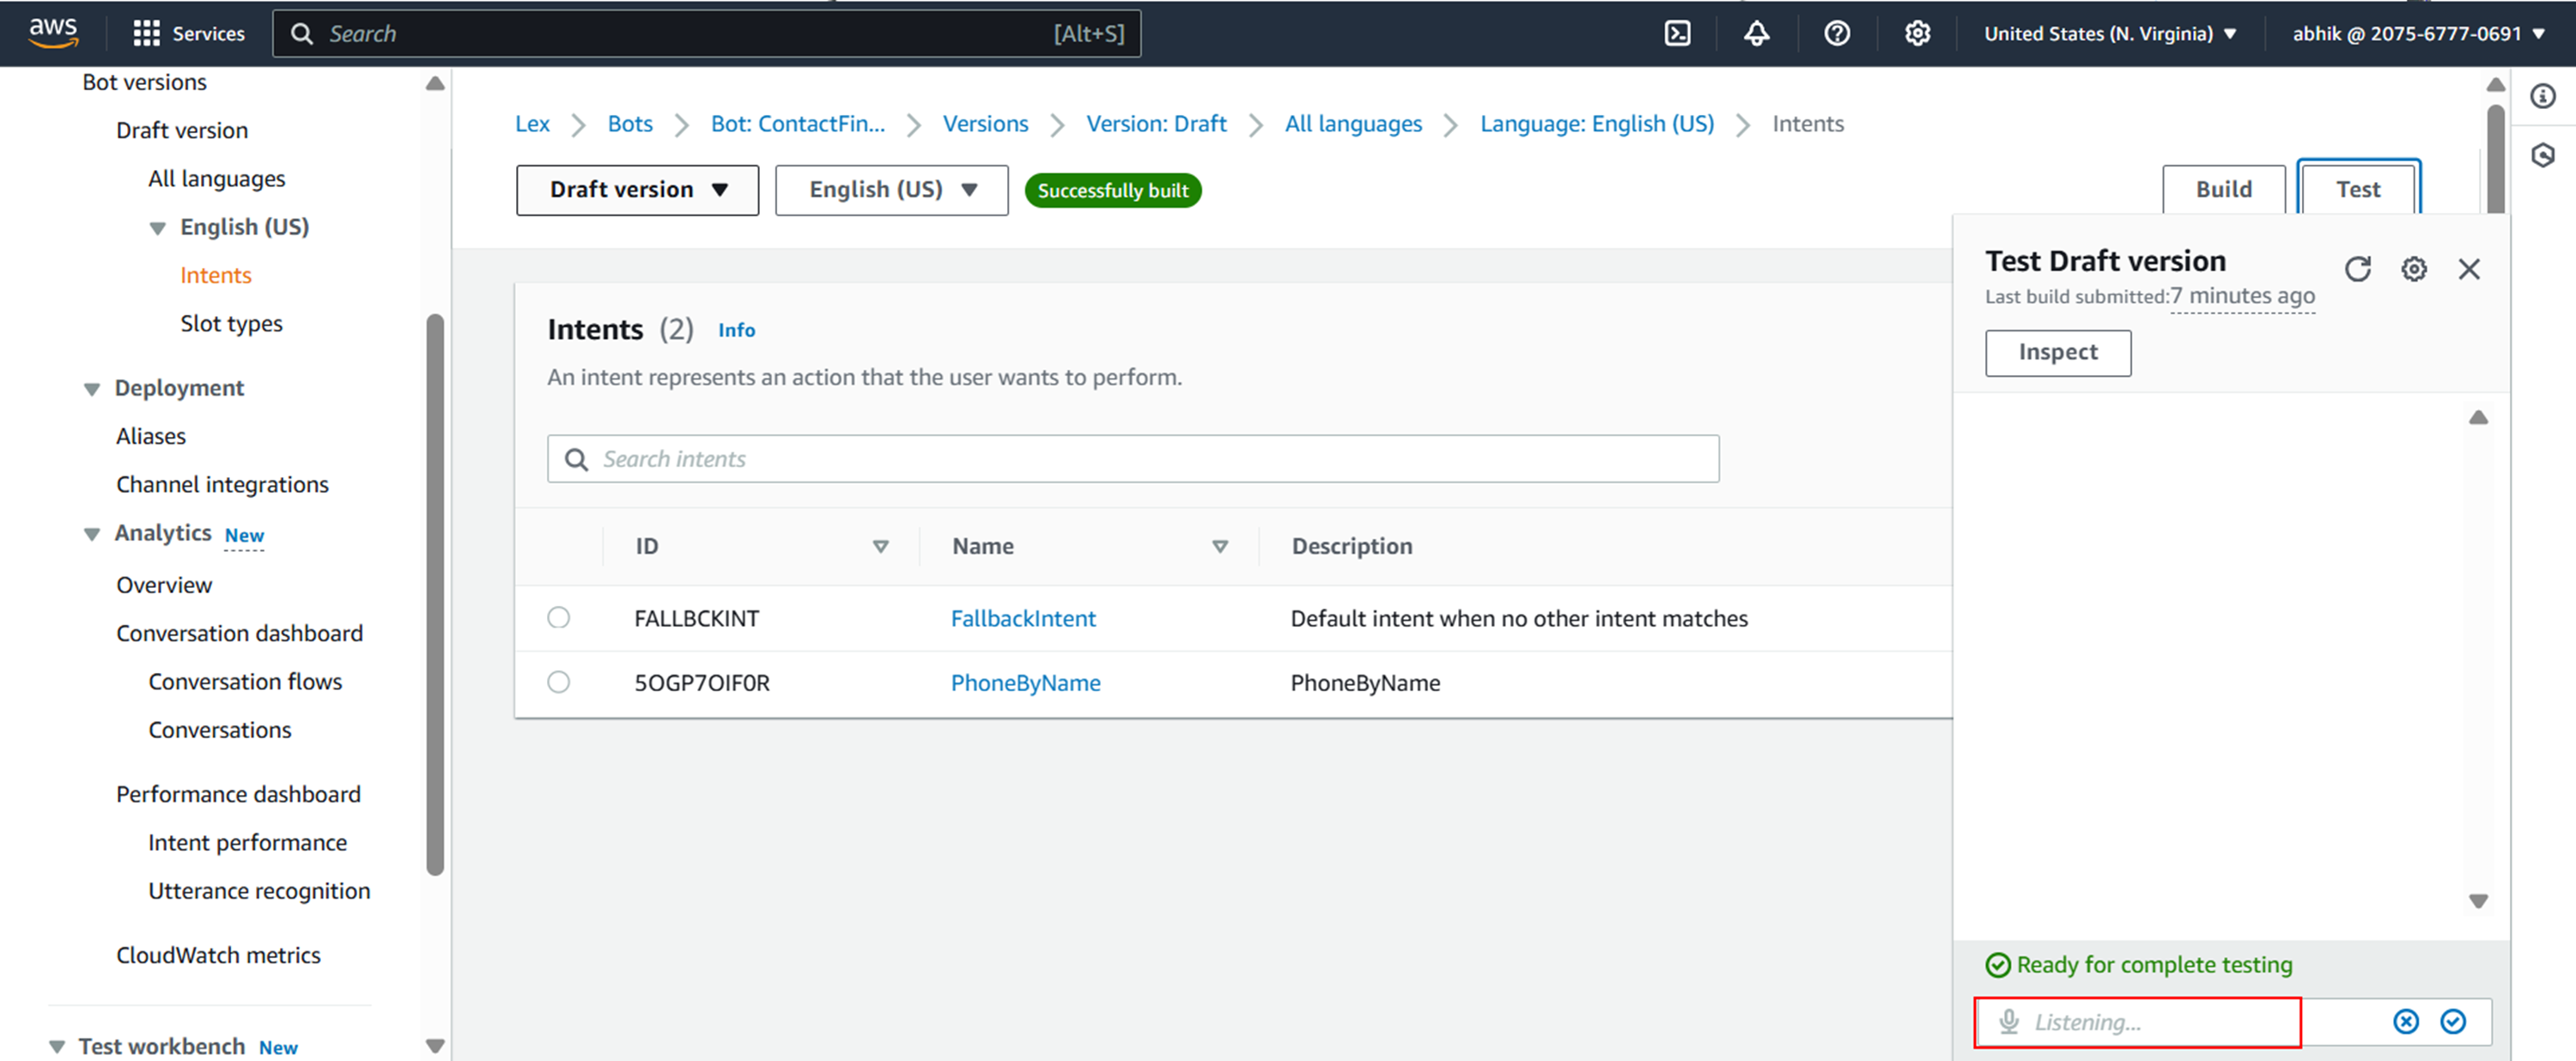Open Conversation flows in sidebar
This screenshot has width=2576, height=1061.
click(x=245, y=682)
